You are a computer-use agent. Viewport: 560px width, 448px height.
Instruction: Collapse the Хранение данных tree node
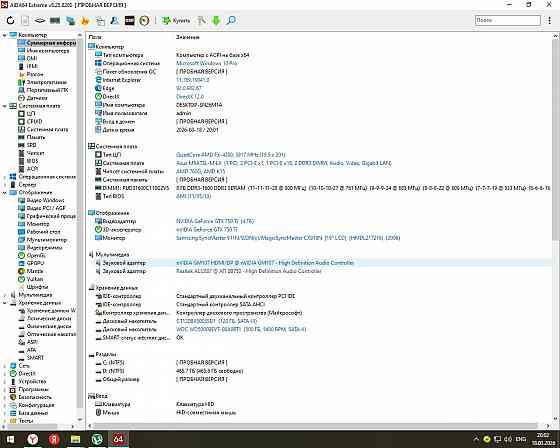[x=5, y=303]
